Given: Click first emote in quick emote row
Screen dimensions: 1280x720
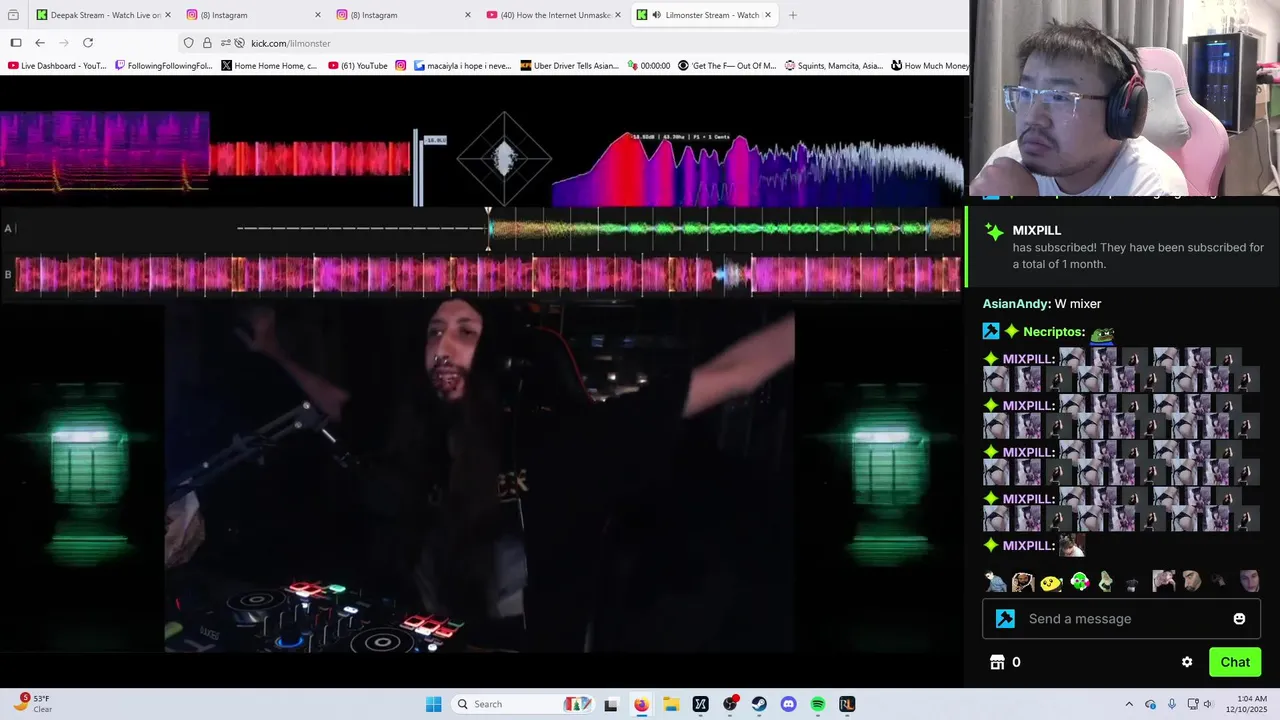Looking at the screenshot, I should click(995, 581).
